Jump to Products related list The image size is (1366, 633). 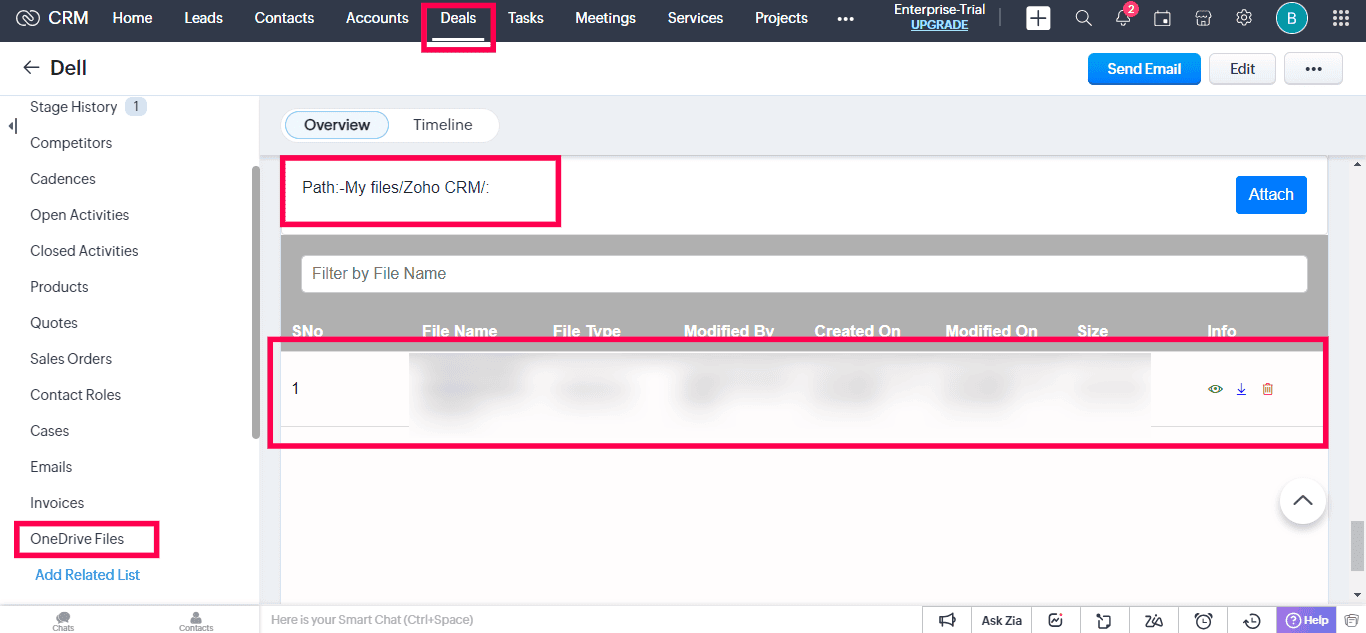click(59, 287)
